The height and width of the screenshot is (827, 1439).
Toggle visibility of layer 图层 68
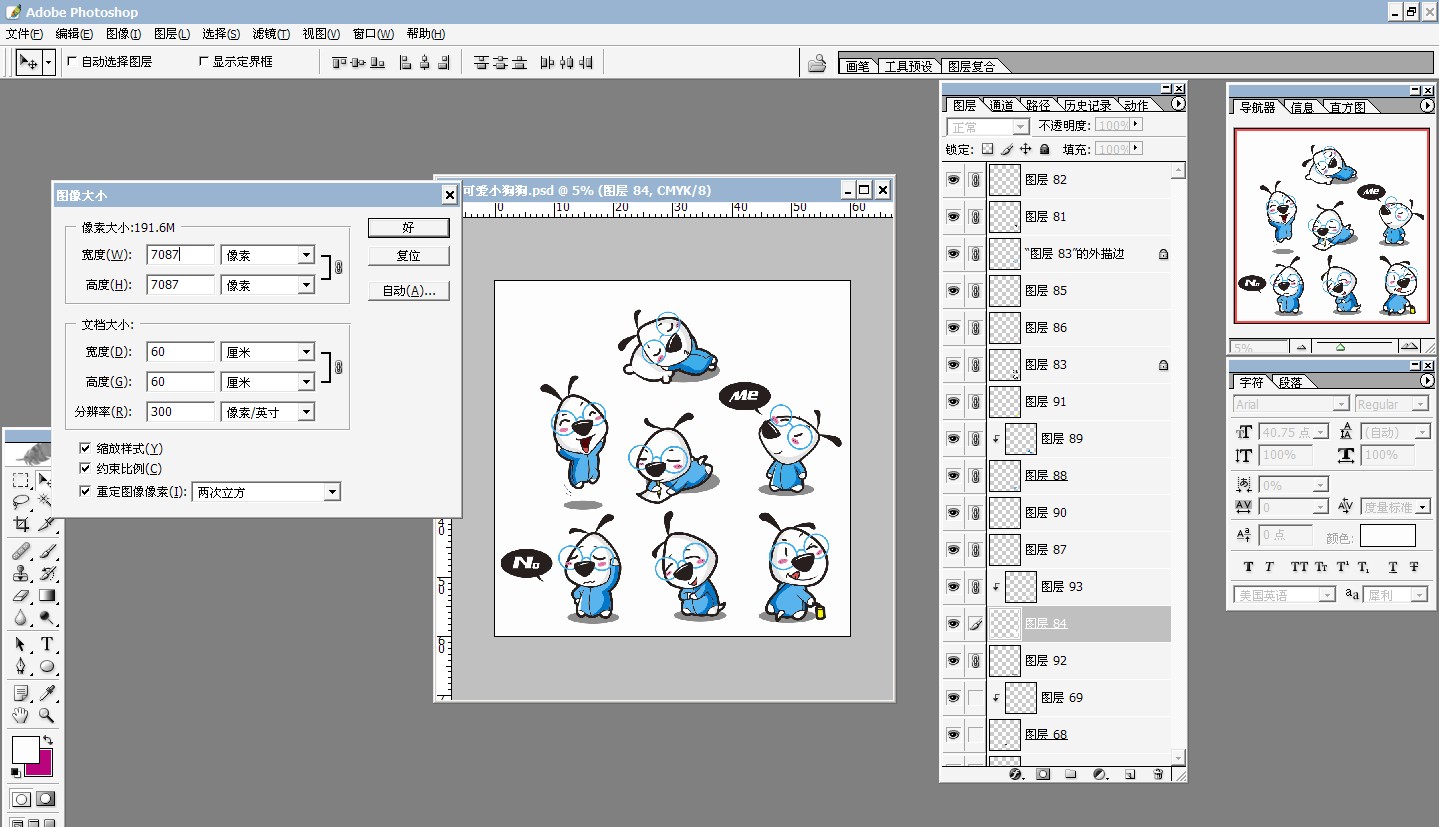[953, 735]
